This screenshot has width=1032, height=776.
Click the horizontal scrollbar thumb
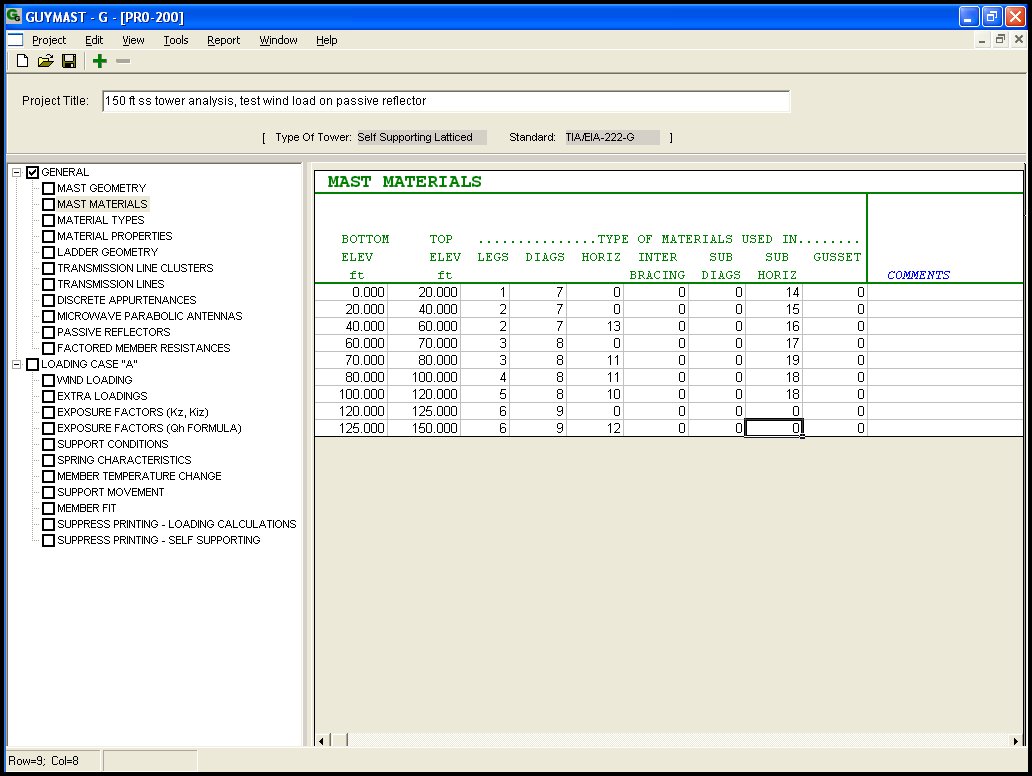coord(338,740)
